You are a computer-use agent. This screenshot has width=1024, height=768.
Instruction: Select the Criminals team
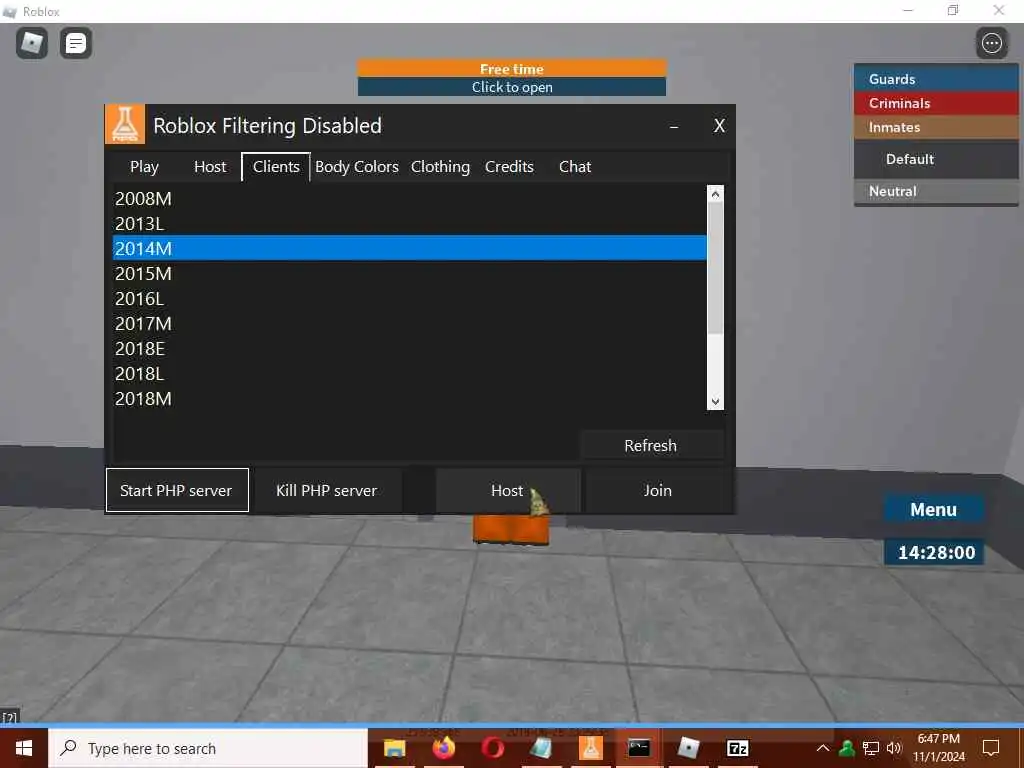(x=936, y=103)
